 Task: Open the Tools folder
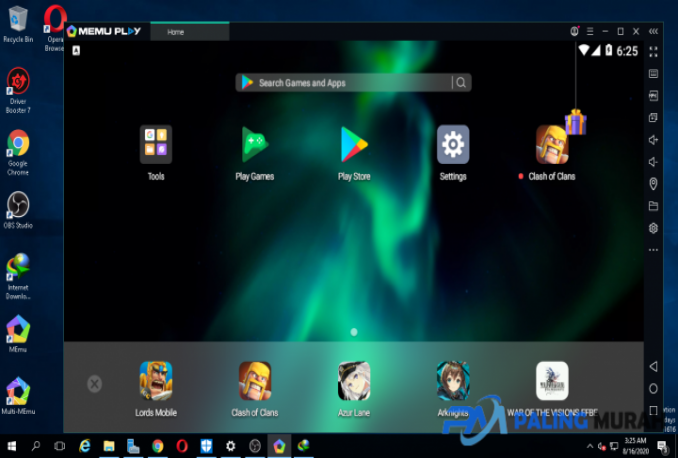[x=156, y=145]
